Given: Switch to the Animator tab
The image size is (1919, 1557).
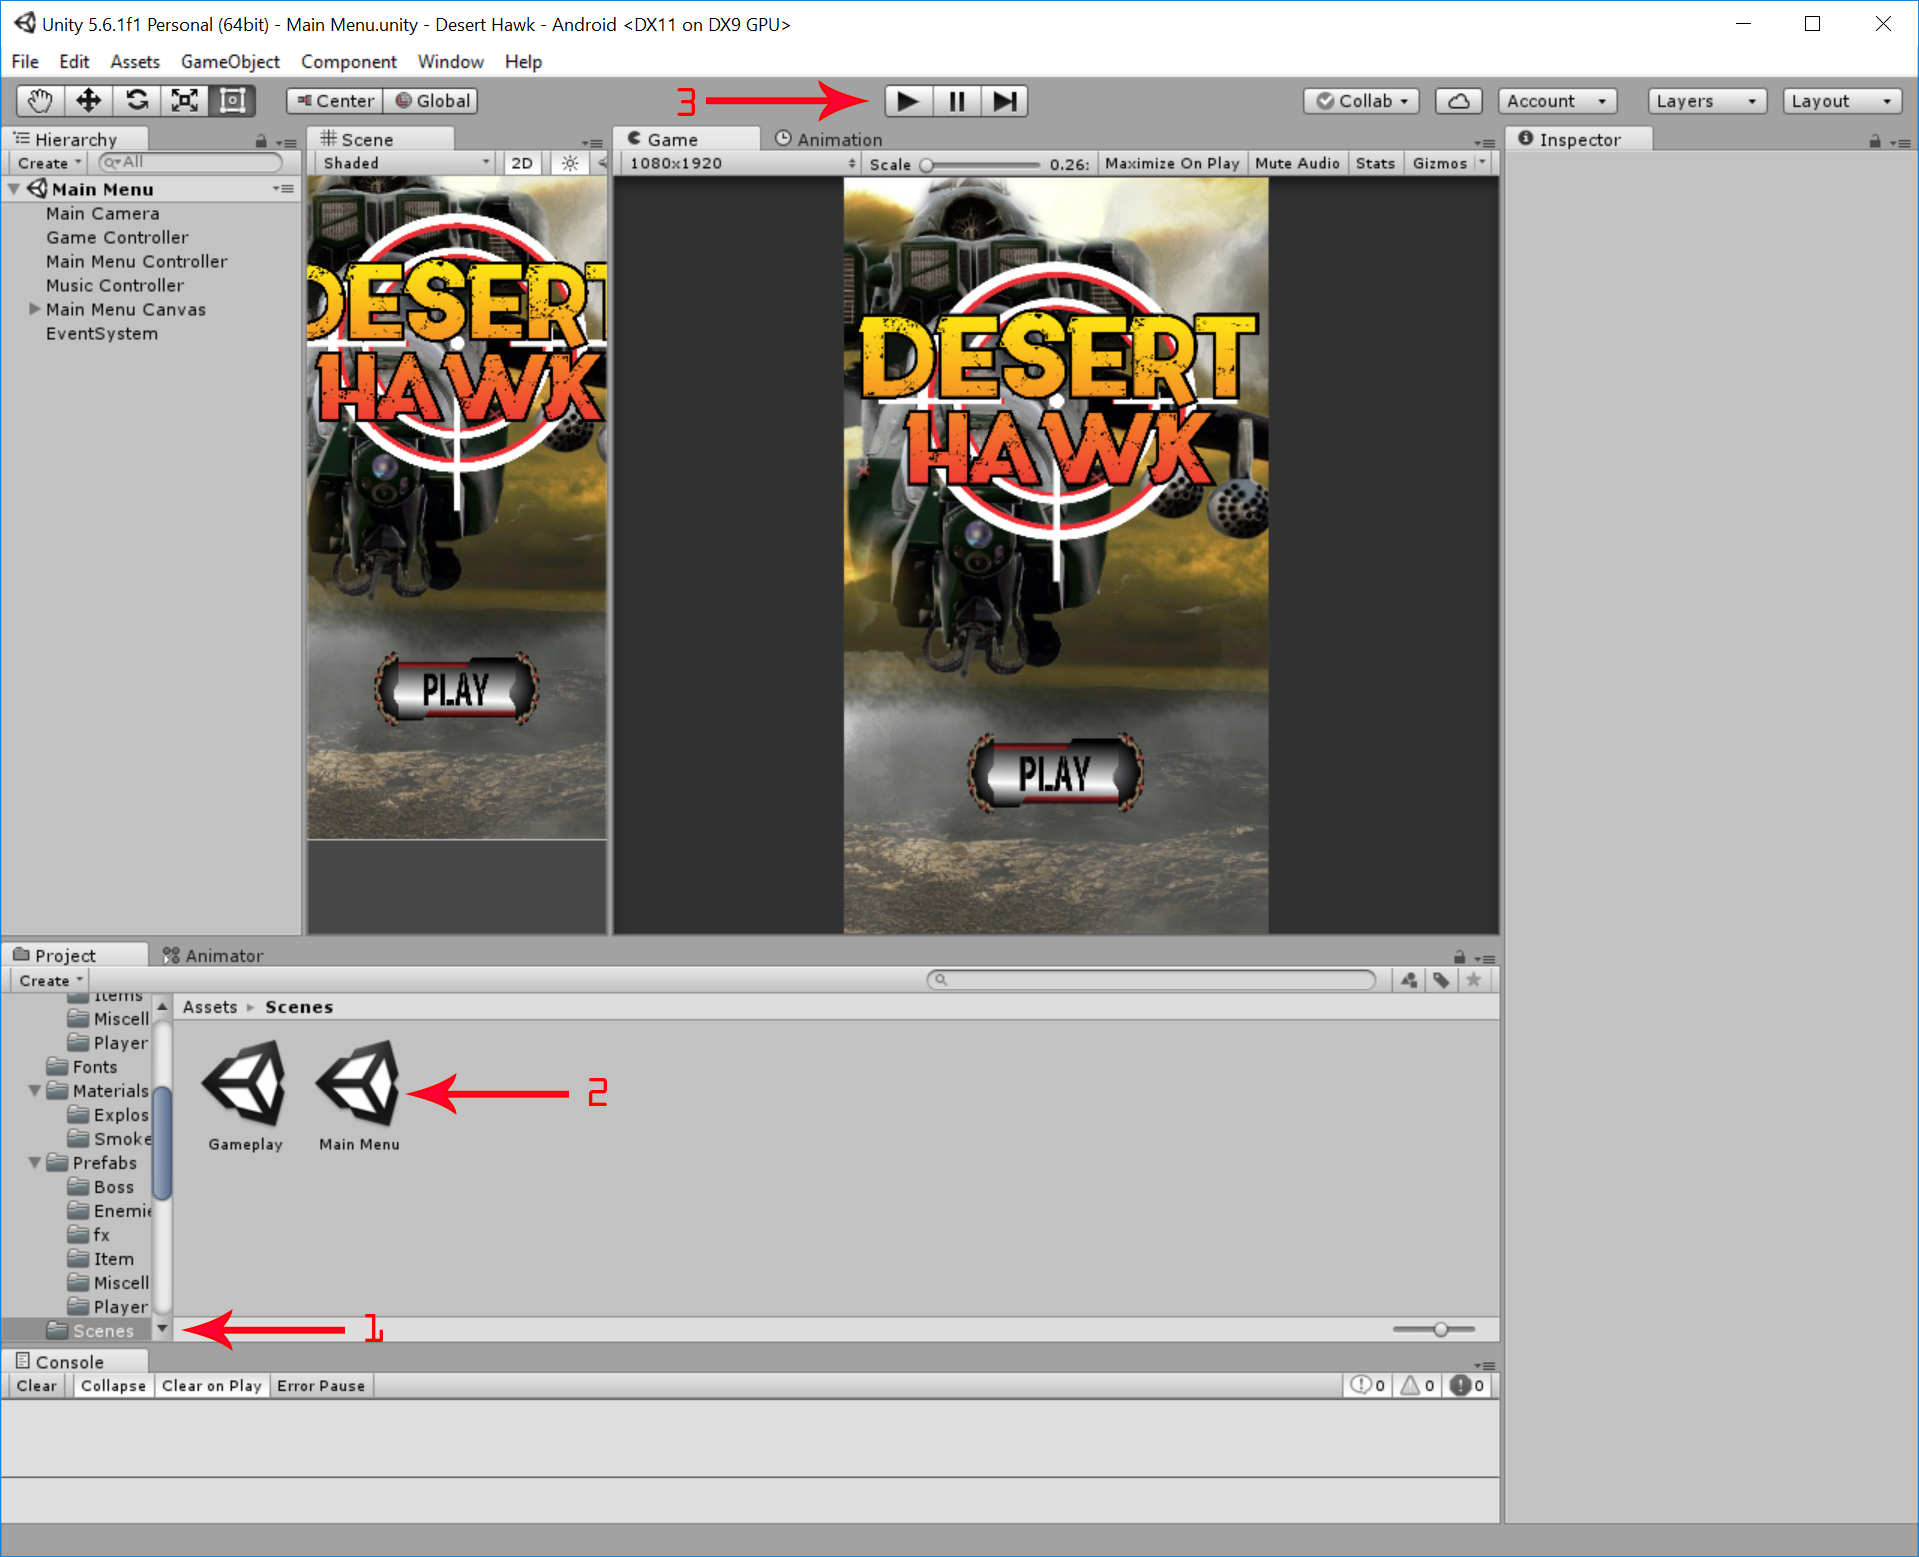Looking at the screenshot, I should coord(213,956).
